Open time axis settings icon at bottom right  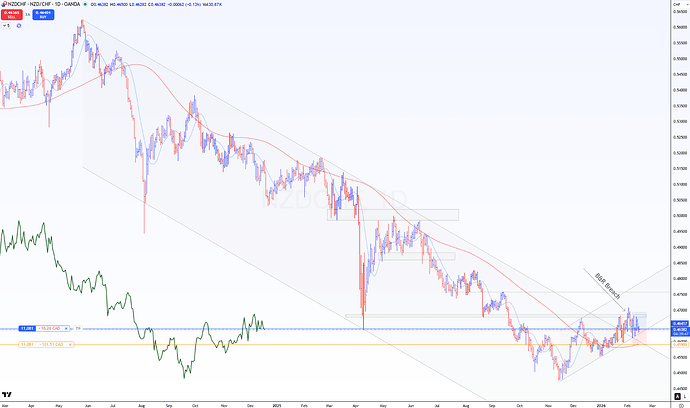pyautogui.click(x=681, y=405)
